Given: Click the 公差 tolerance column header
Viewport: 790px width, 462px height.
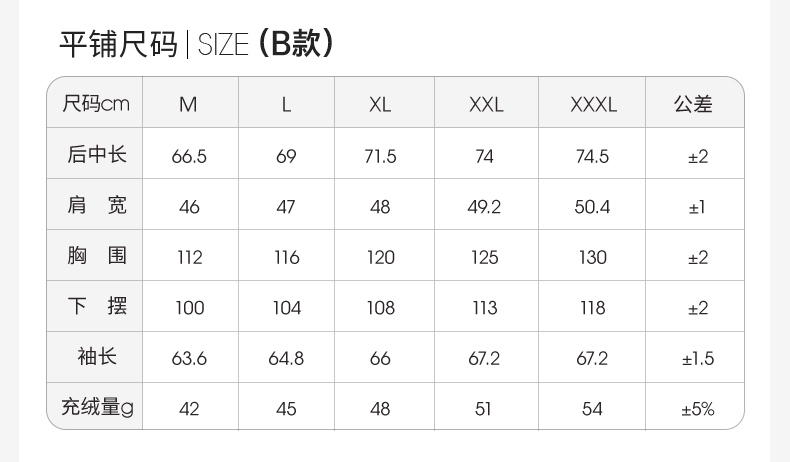Looking at the screenshot, I should [693, 104].
